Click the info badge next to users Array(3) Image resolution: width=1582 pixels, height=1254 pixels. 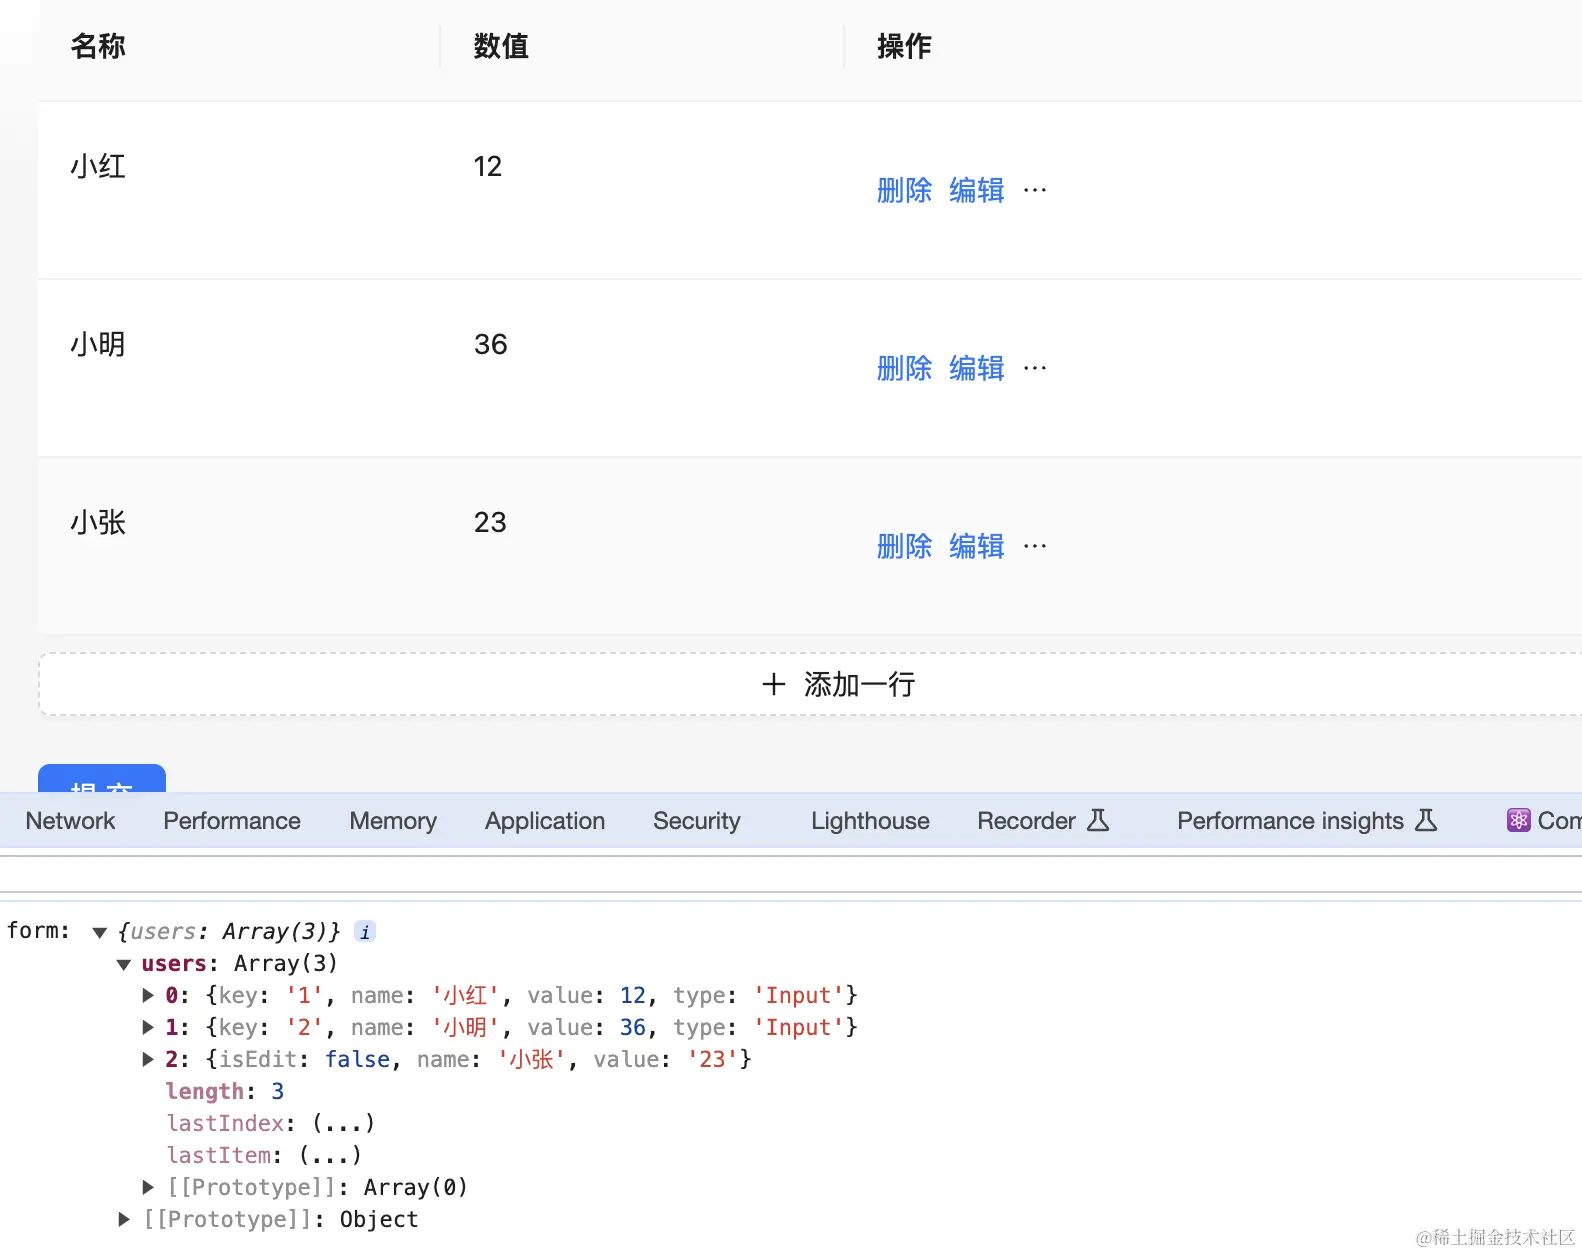(x=365, y=932)
